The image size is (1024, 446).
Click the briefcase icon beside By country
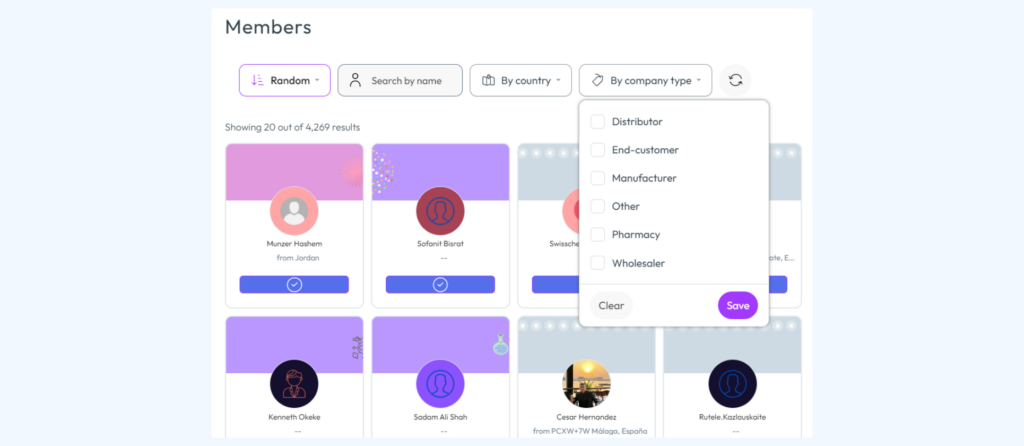tap(488, 80)
